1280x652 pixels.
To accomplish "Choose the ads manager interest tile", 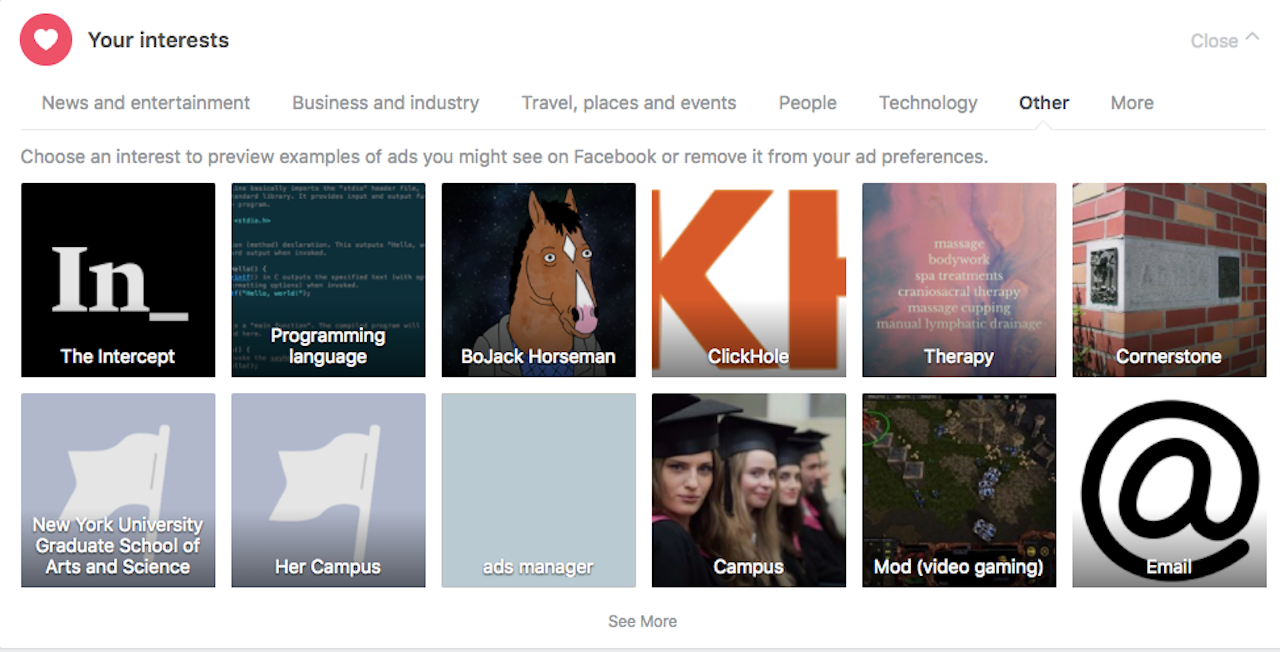I will 539,490.
